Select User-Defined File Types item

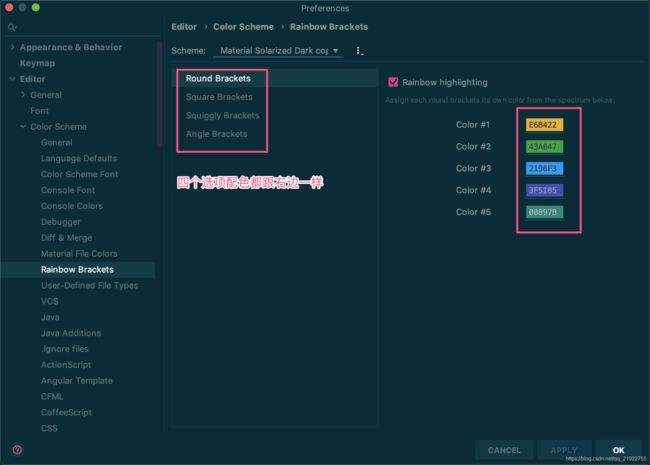click(90, 286)
